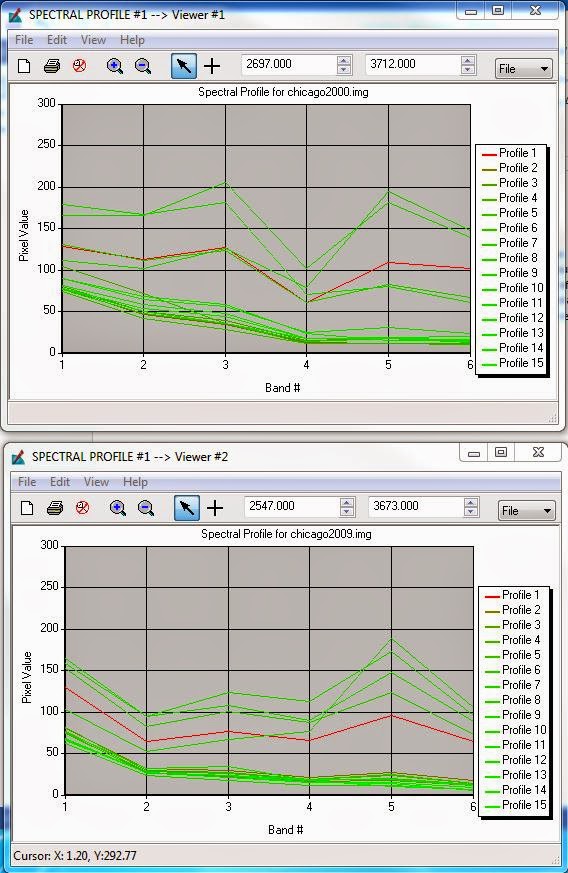Select the Zoom In magnifier in Viewer #1
Screen dimensions: 568x873
[115, 66]
